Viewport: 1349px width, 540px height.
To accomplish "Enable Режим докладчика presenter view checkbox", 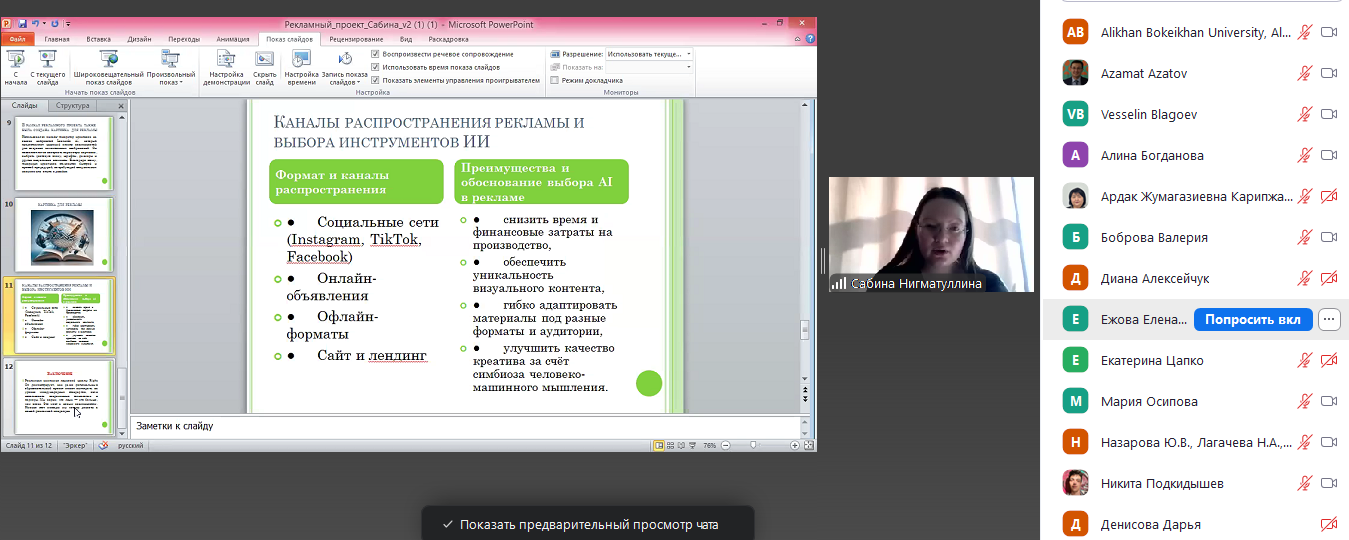I will (555, 80).
